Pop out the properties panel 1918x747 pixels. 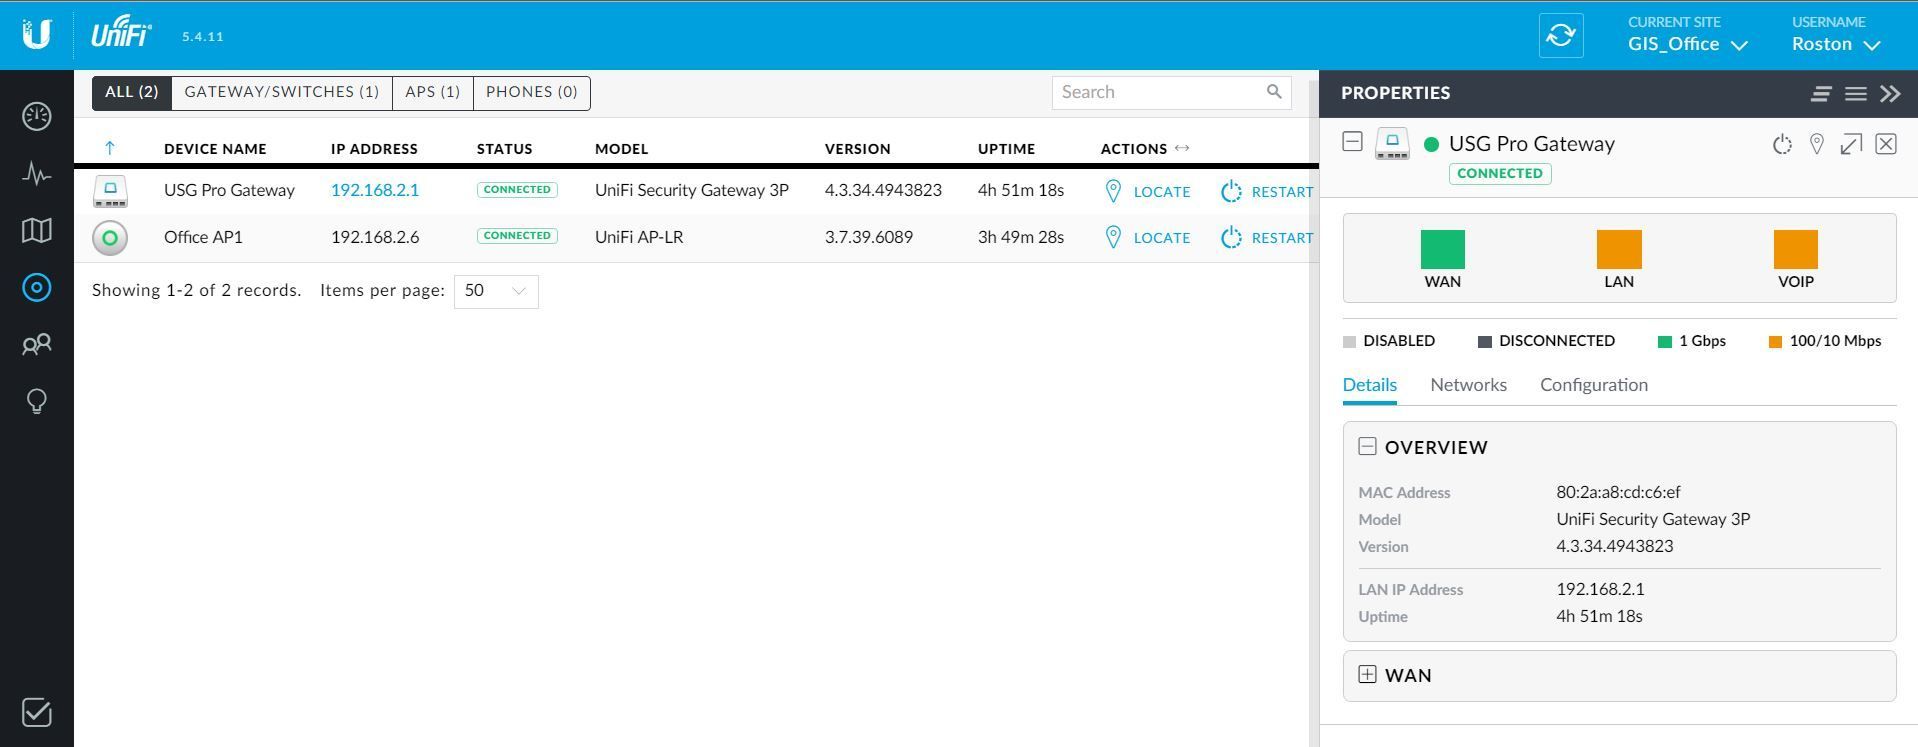pyautogui.click(x=1851, y=145)
